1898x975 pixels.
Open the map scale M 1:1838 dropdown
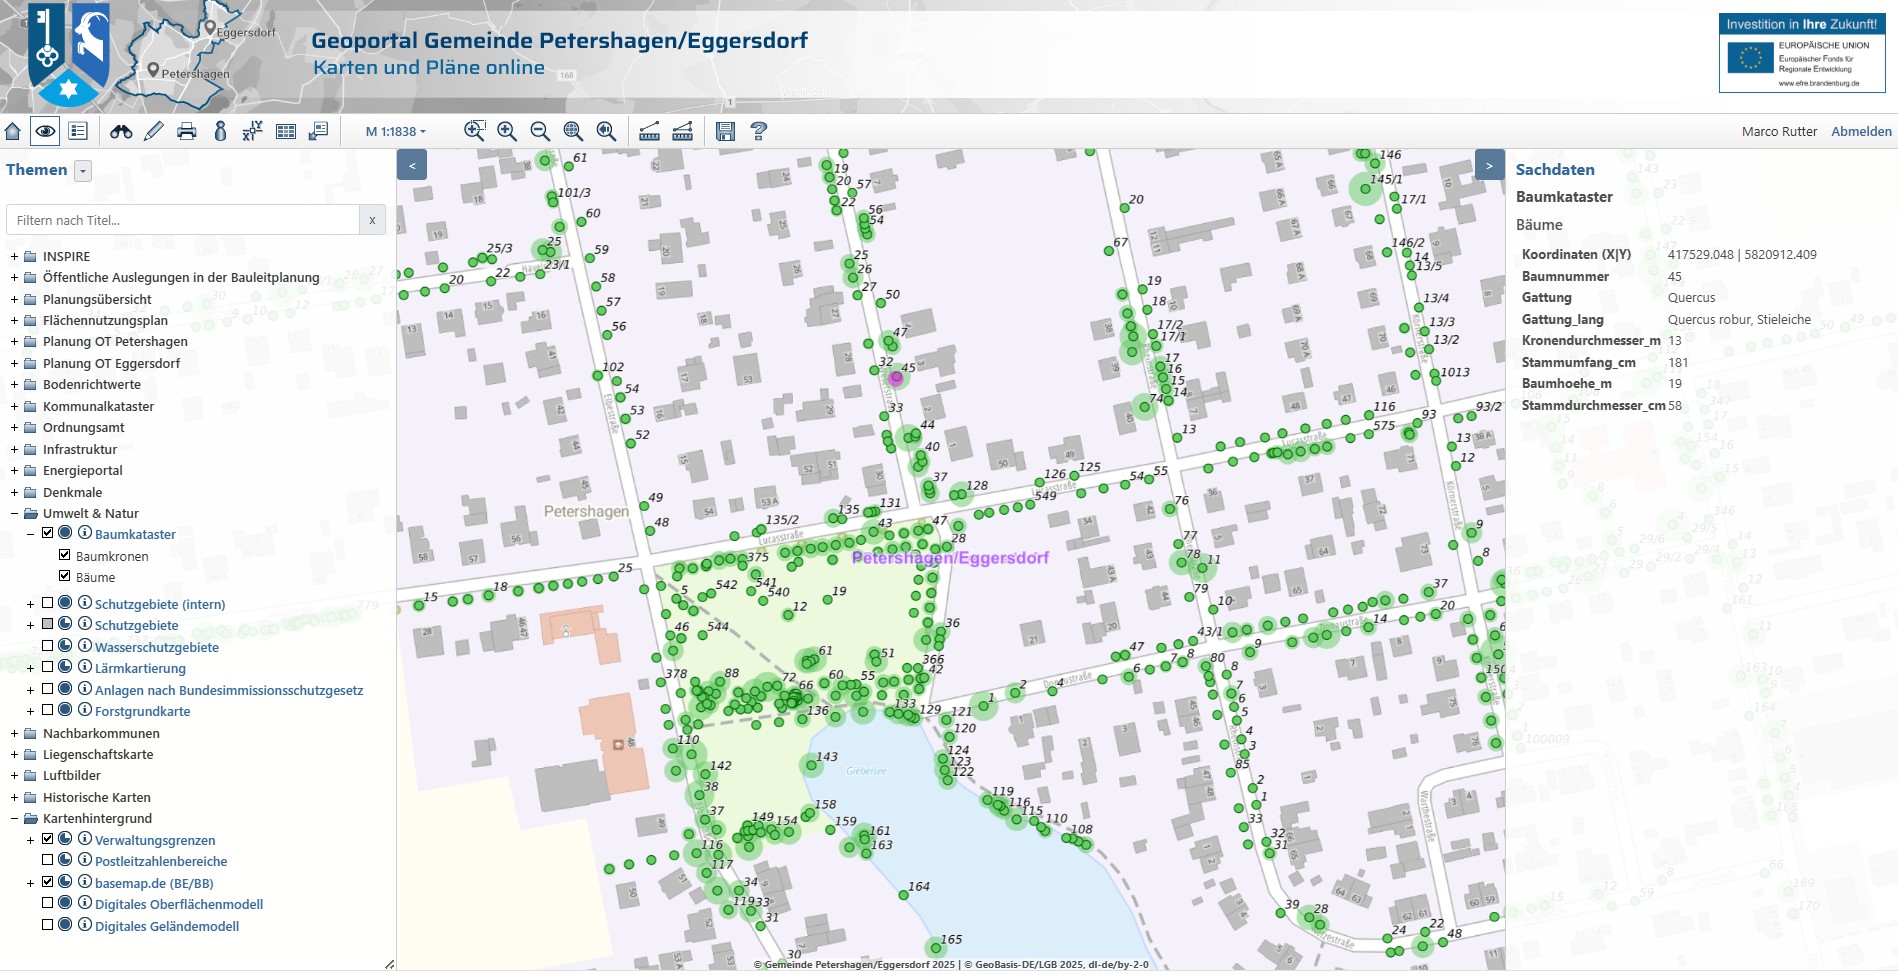396,132
